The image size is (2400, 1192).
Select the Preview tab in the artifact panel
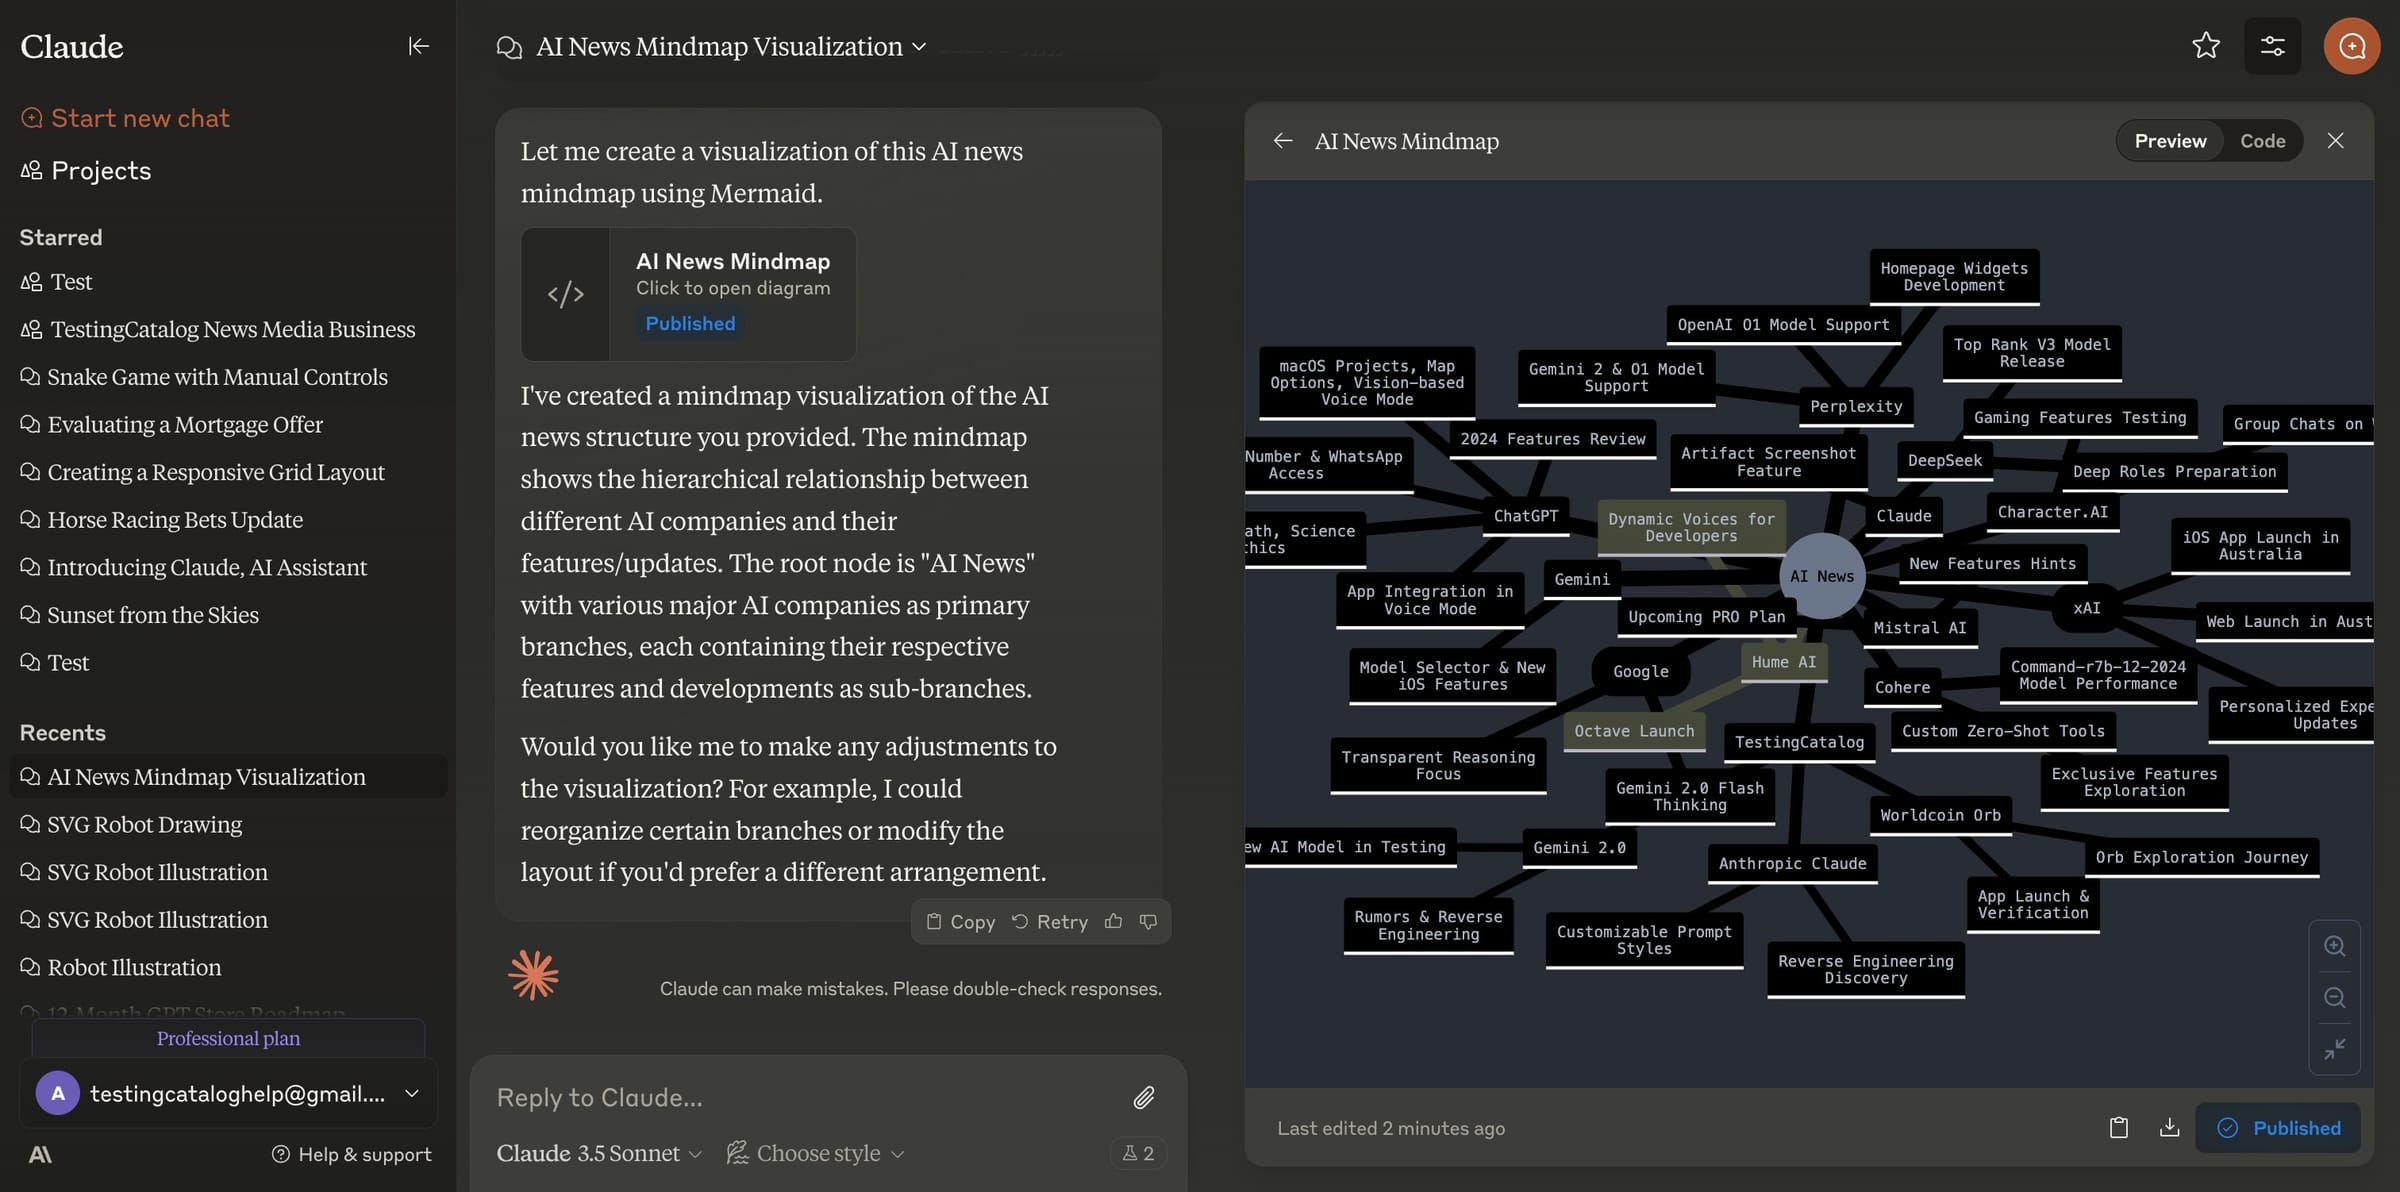tap(2169, 140)
